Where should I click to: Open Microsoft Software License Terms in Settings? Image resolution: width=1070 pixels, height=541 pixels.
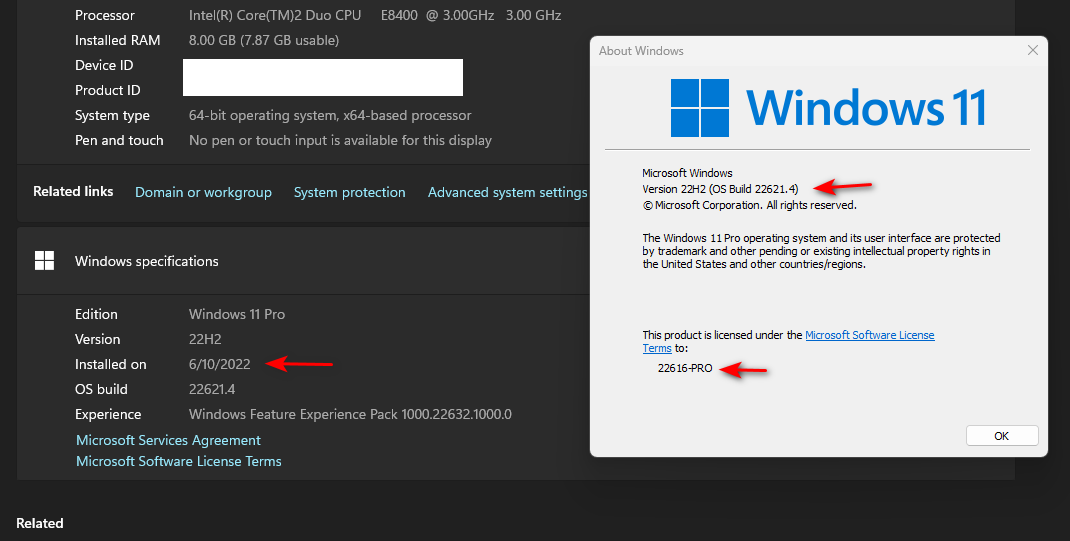pyautogui.click(x=179, y=461)
